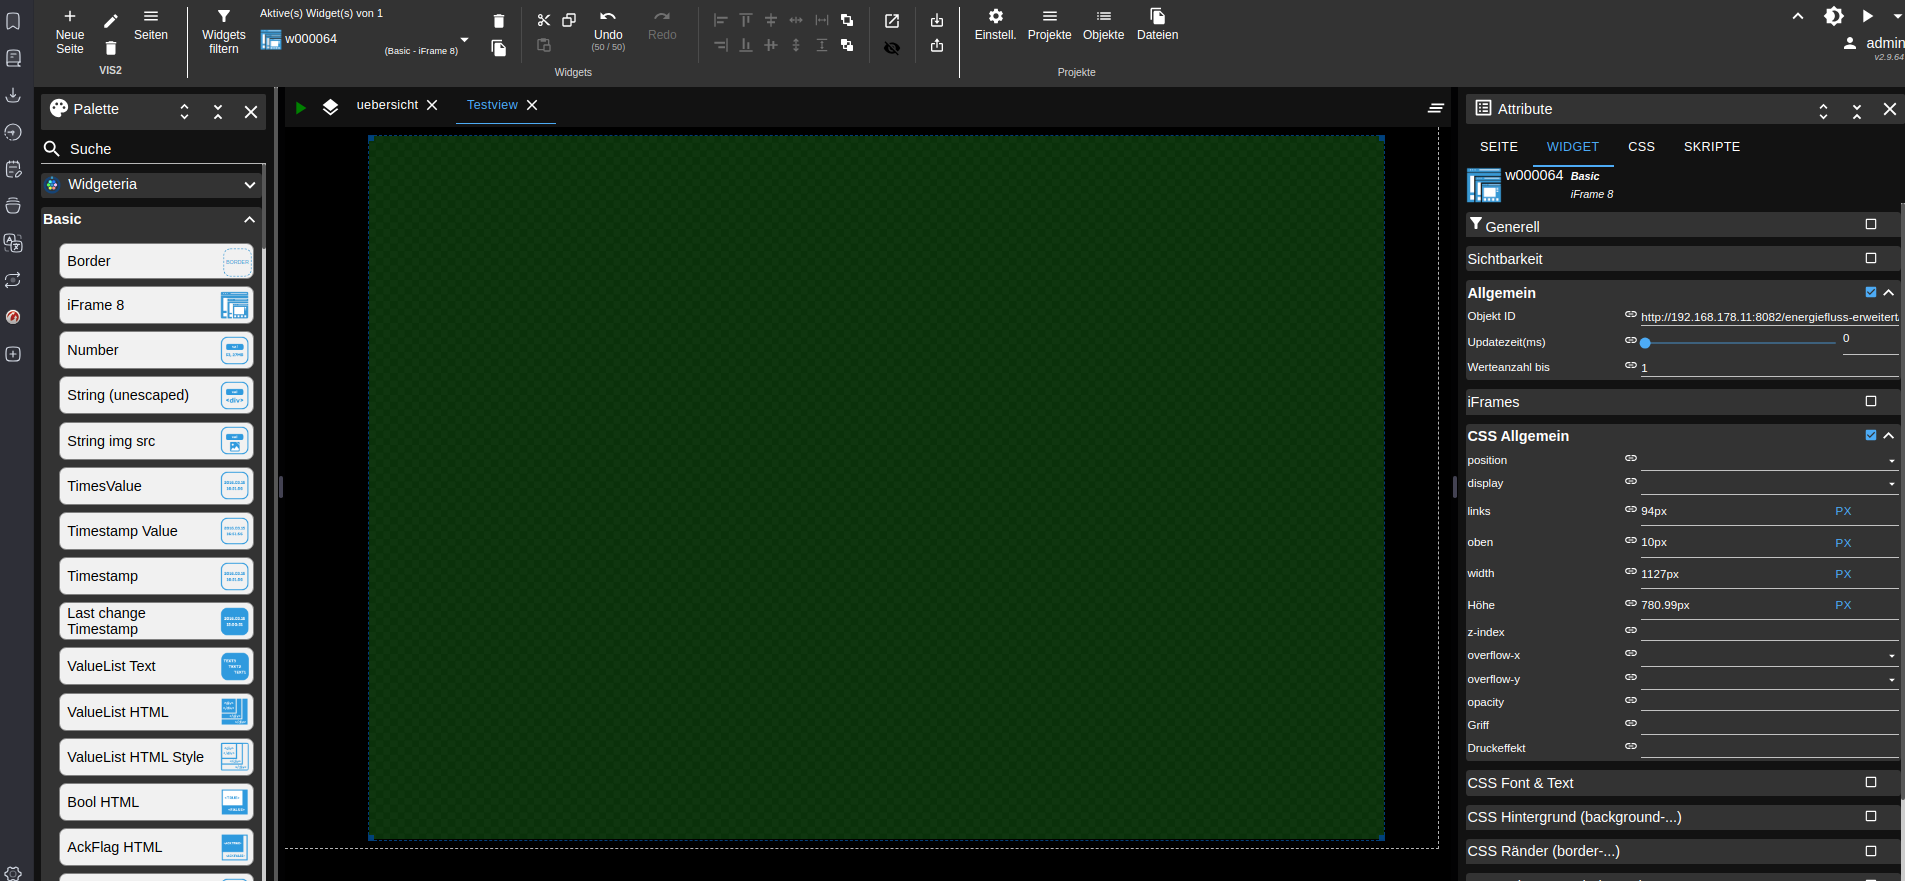Toggle the crossed-eye visibility icon
Screen dimensions: 1905x881
coord(892,48)
